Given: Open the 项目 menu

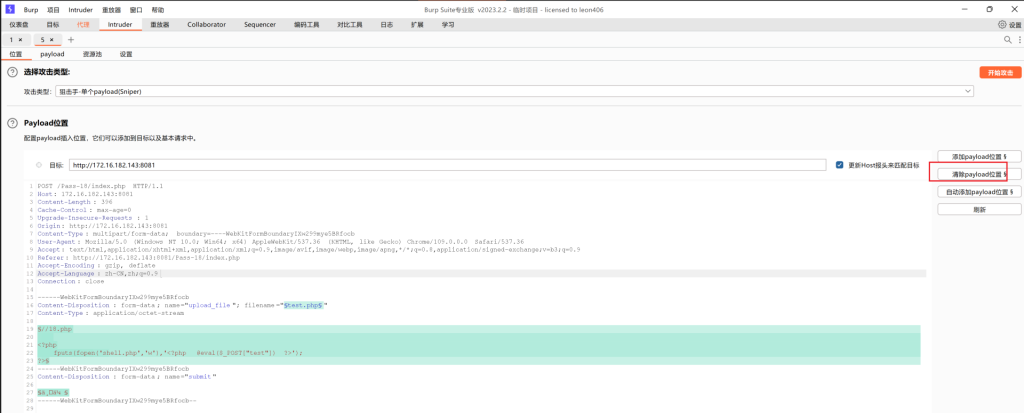Looking at the screenshot, I should click(54, 10).
